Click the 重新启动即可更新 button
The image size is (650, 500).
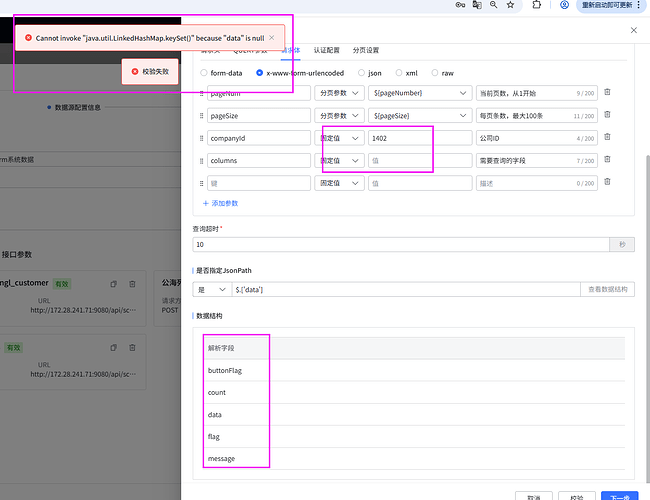click(611, 5)
